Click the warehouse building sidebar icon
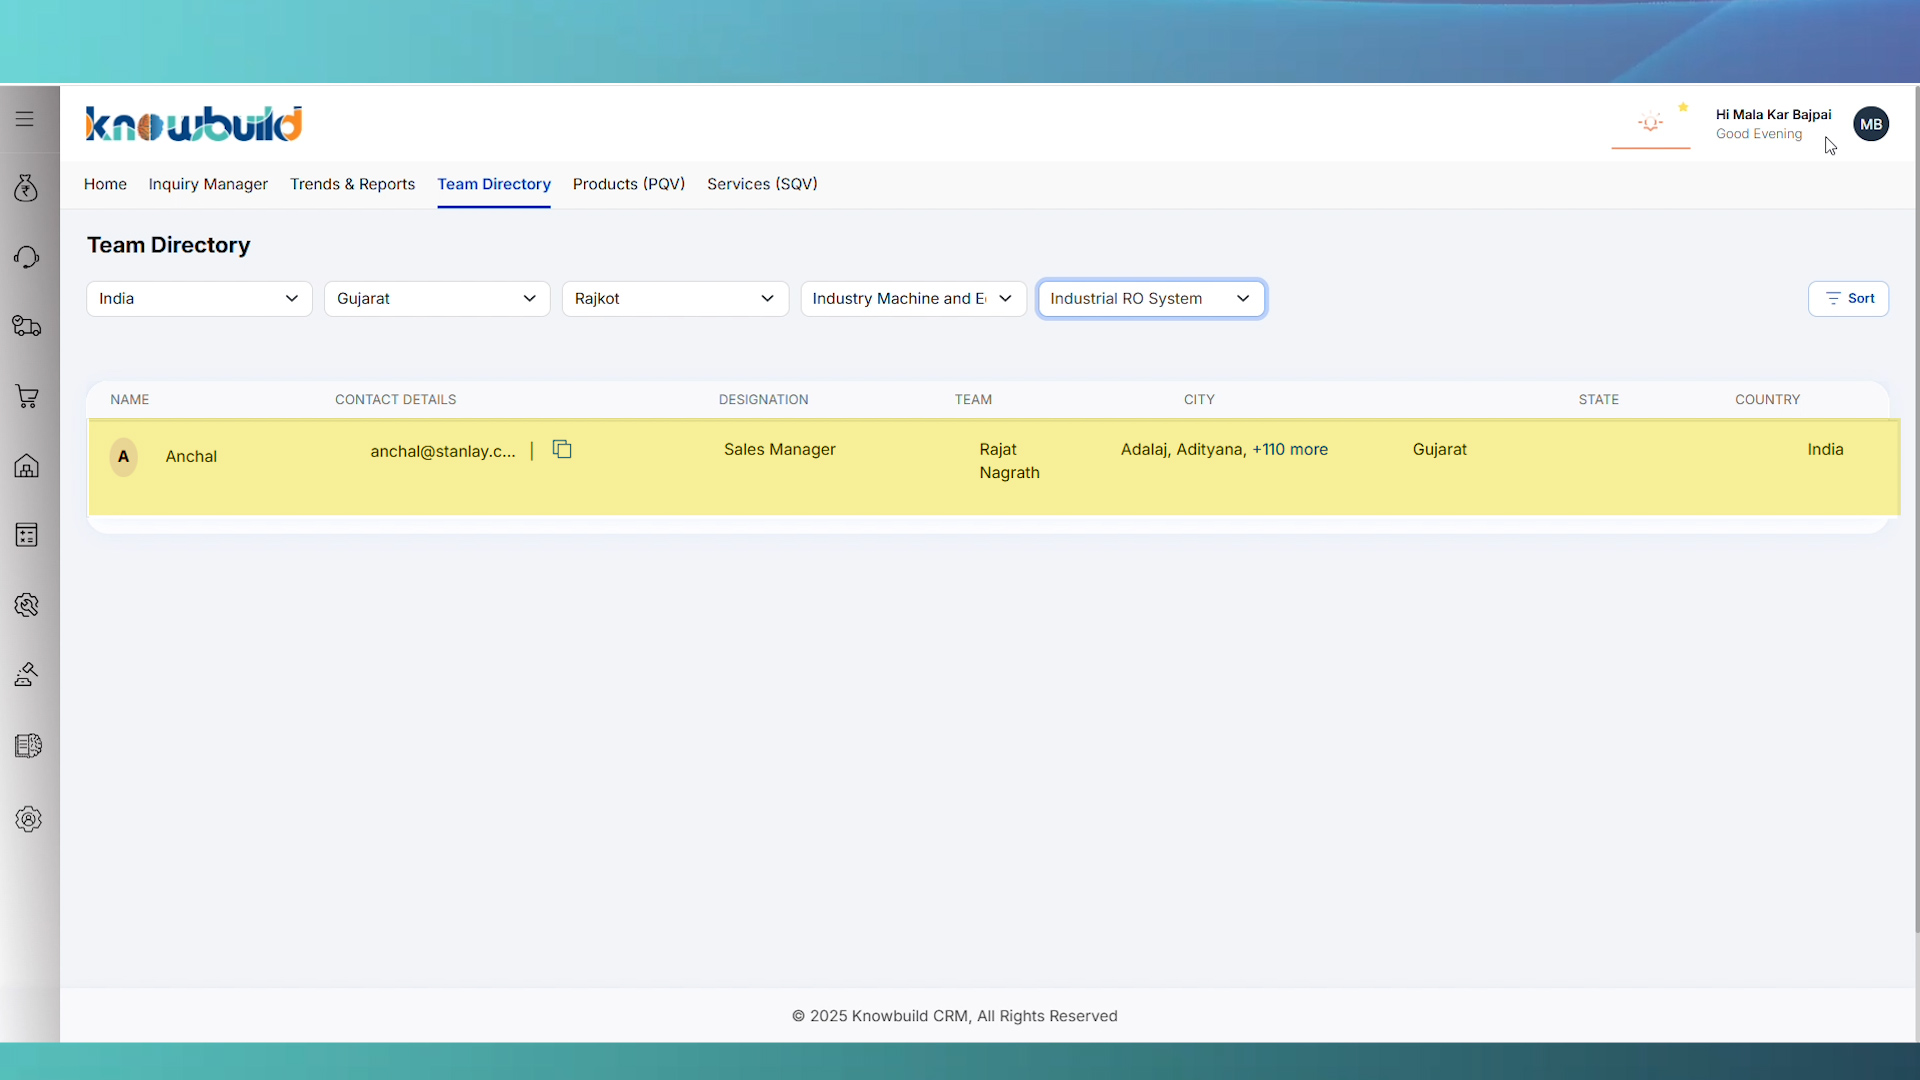Viewport: 1920px width, 1080px height. click(x=27, y=466)
